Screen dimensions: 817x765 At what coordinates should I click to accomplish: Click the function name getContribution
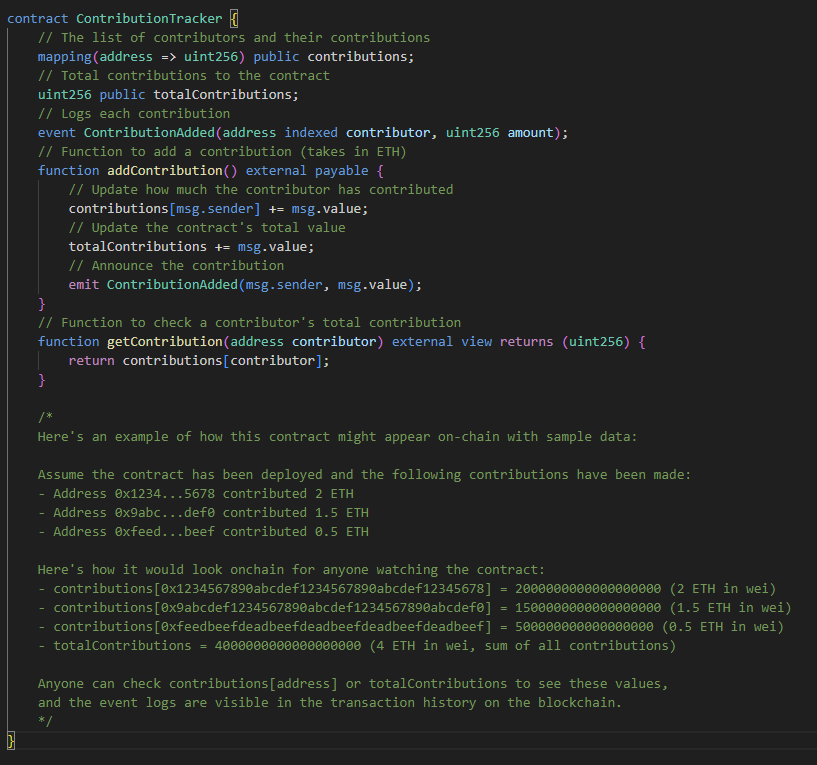(x=165, y=342)
